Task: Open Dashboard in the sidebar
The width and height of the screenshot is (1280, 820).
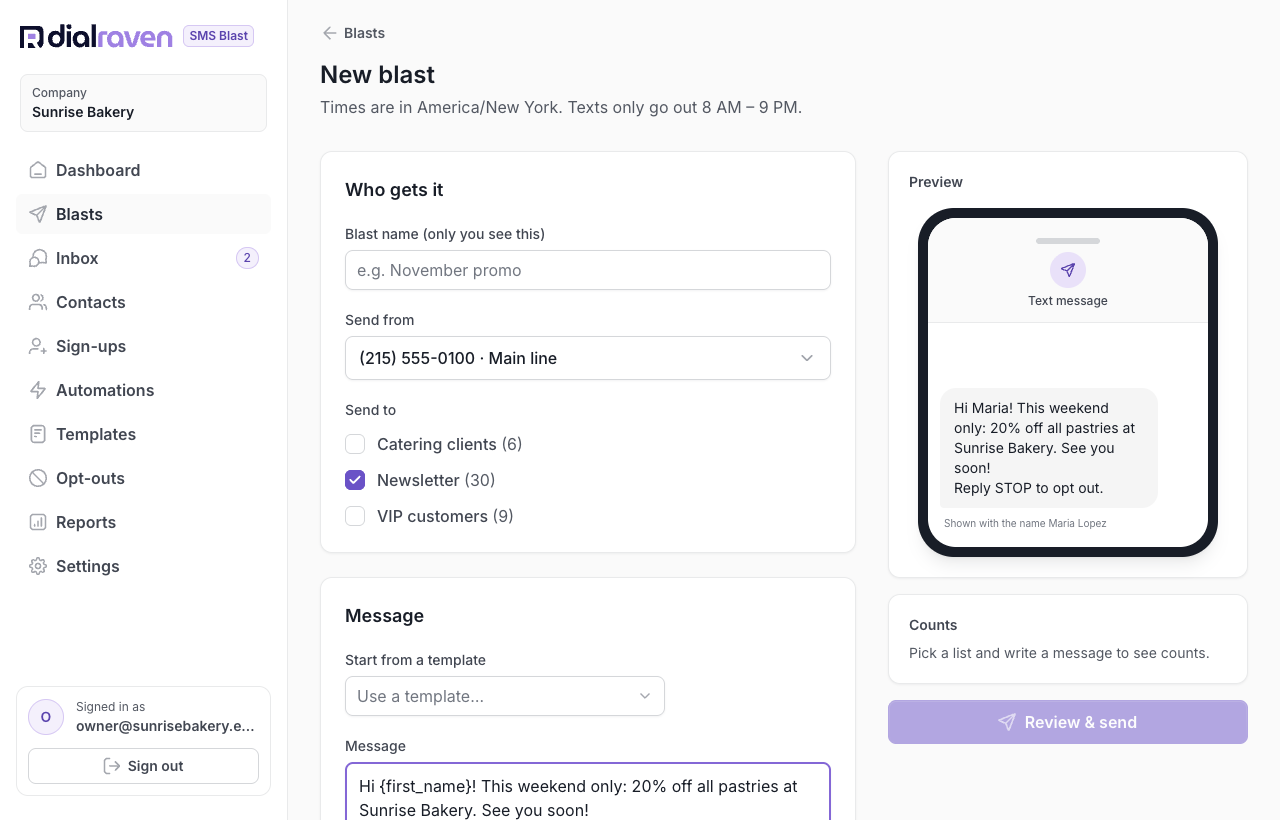Action: click(143, 170)
